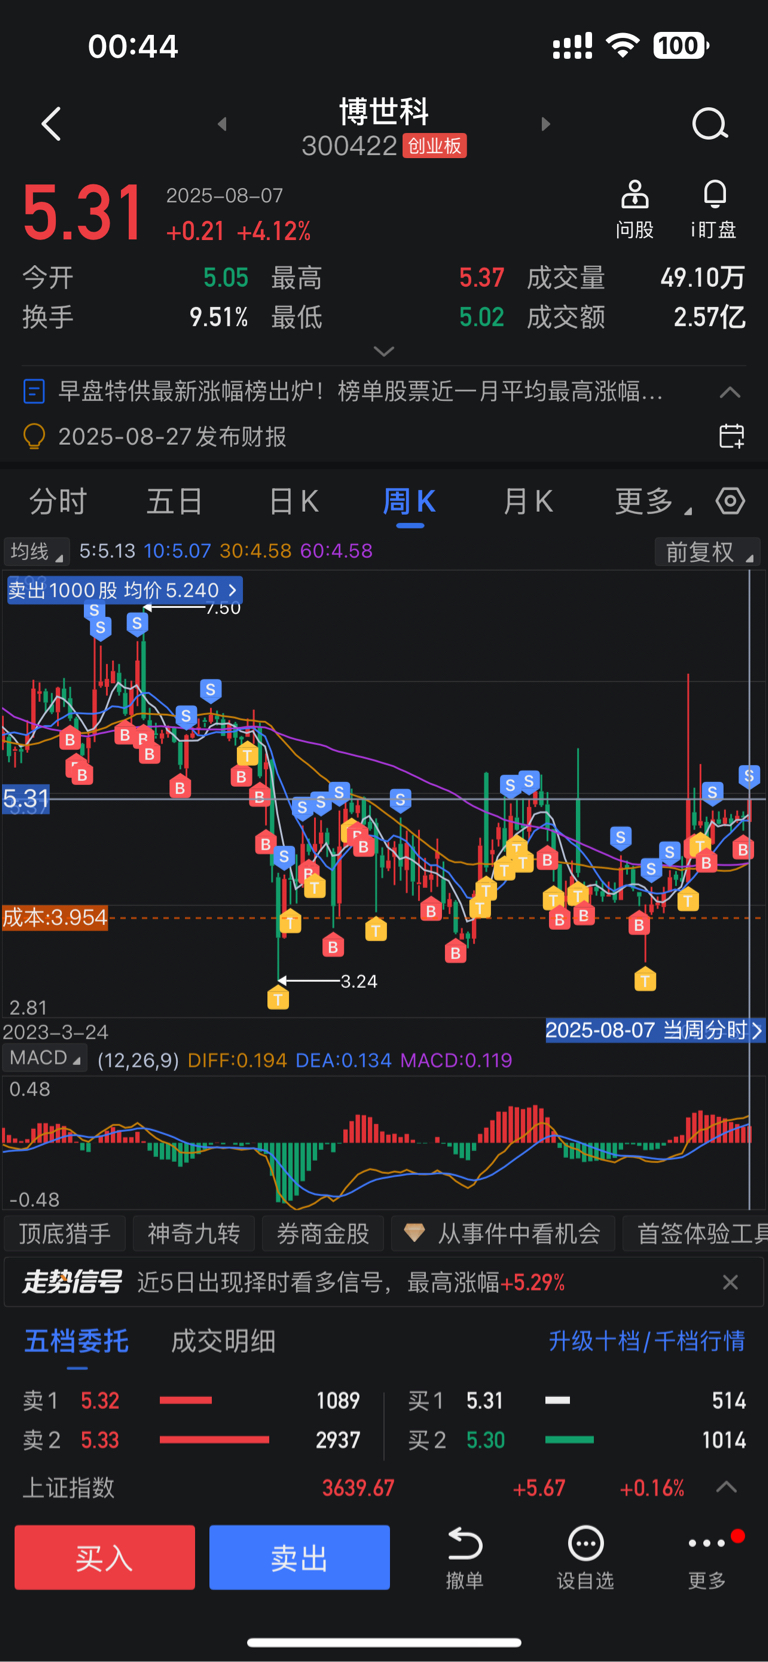
Task: Collapse the news ticker with up chevron
Action: pos(731,392)
